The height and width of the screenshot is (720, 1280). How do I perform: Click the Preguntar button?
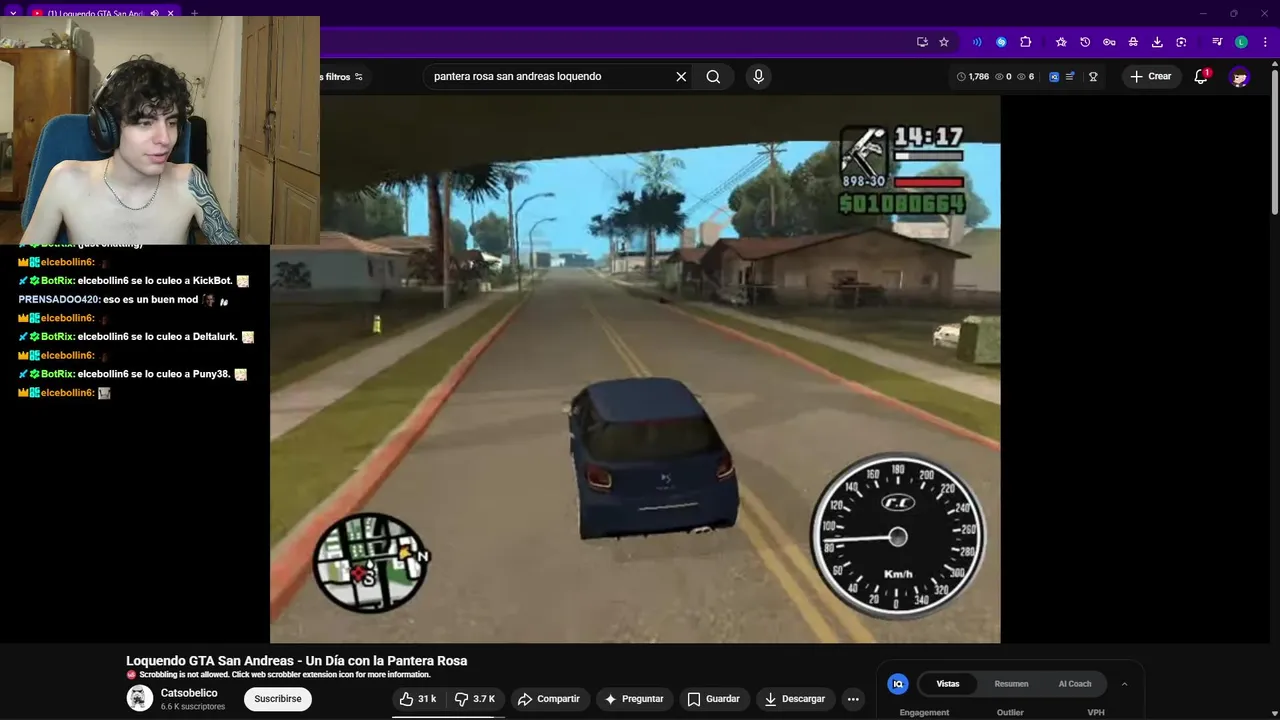click(634, 699)
